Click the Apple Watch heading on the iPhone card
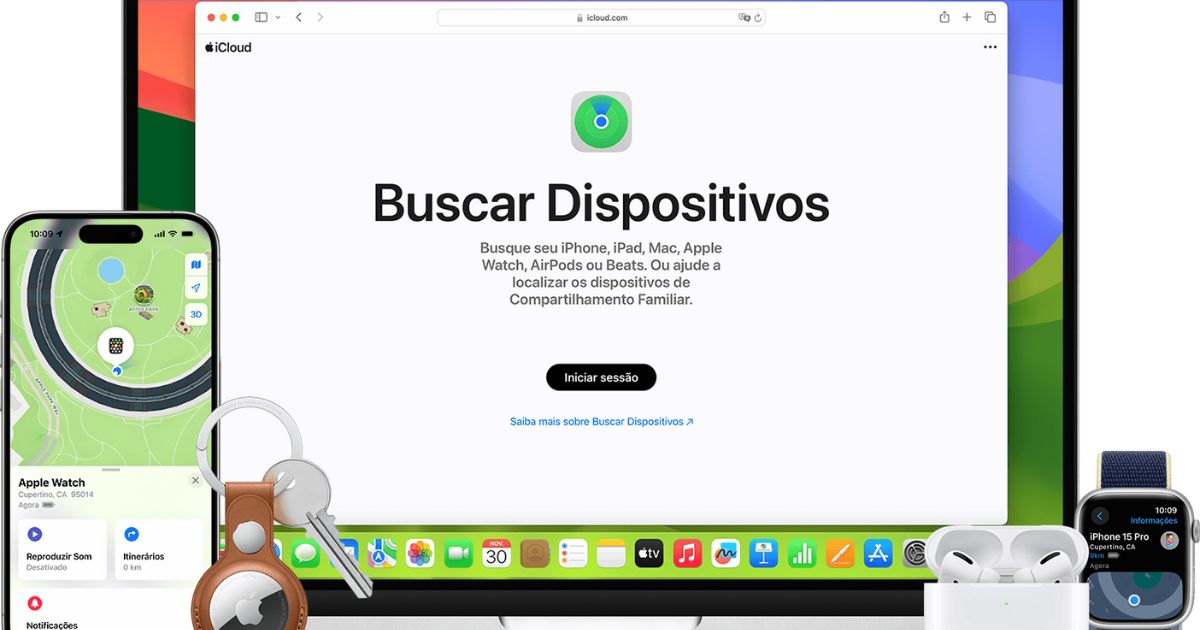The image size is (1200, 630). tap(52, 483)
